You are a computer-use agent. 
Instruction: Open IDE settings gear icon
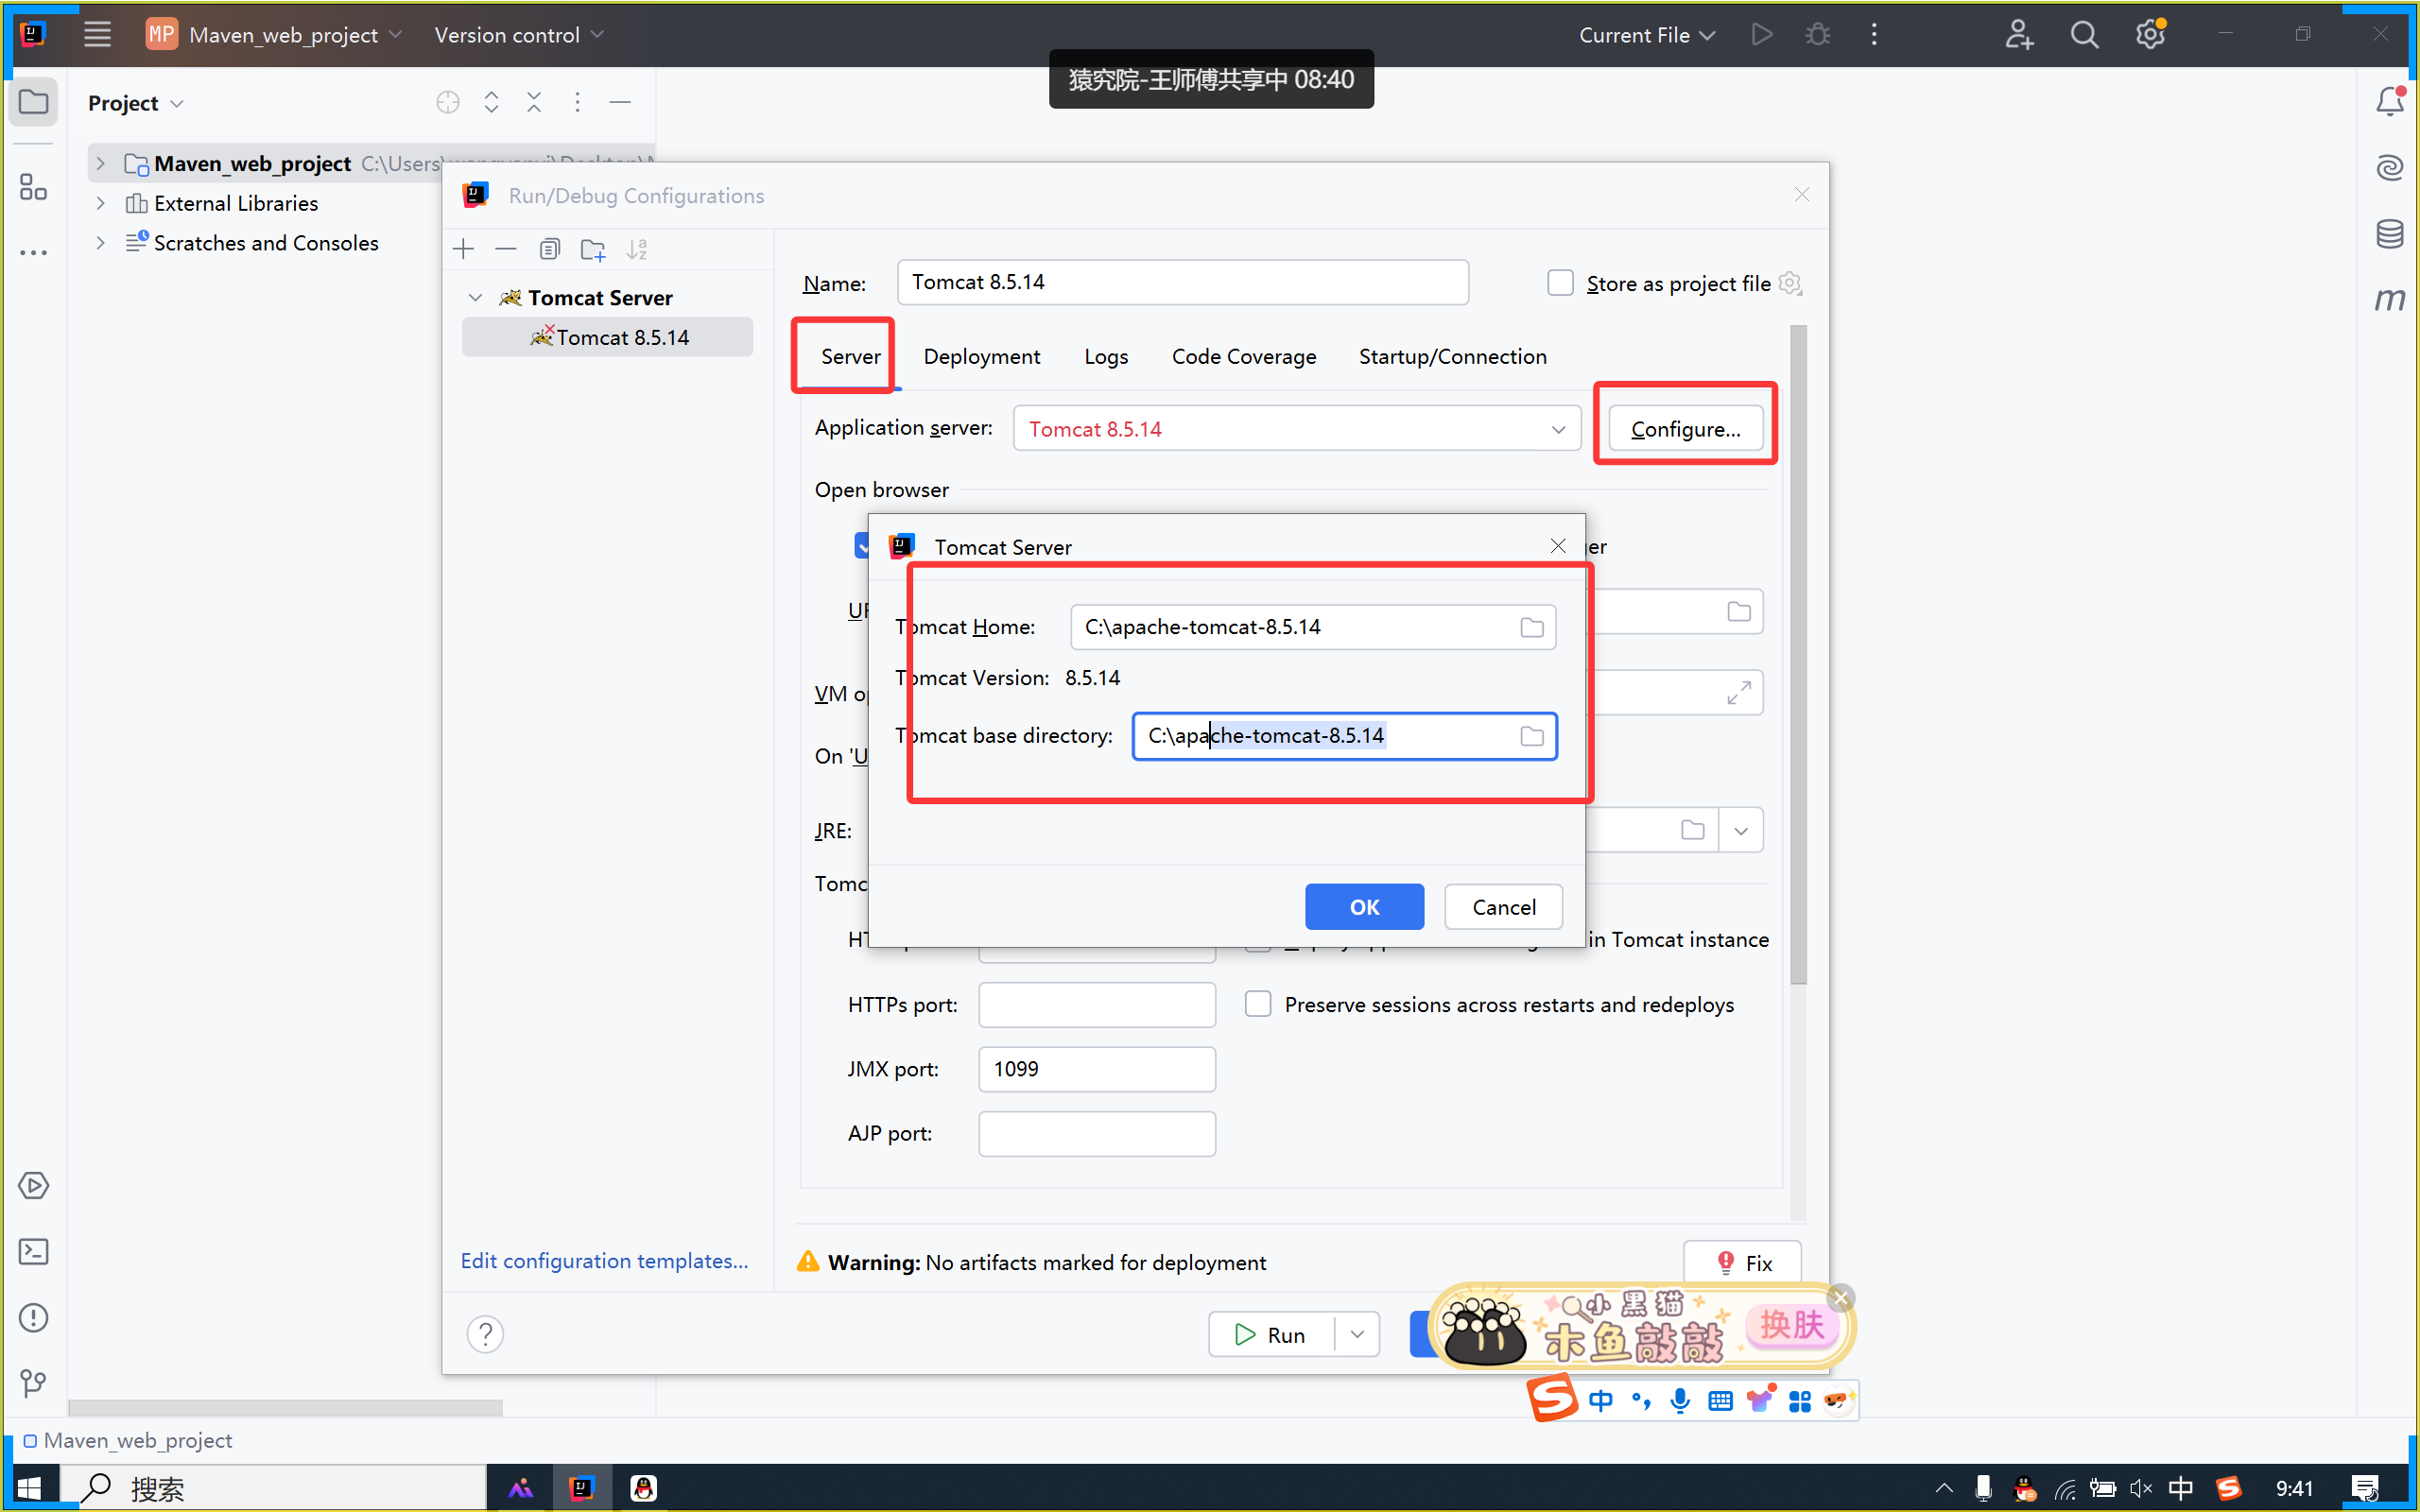click(2150, 35)
